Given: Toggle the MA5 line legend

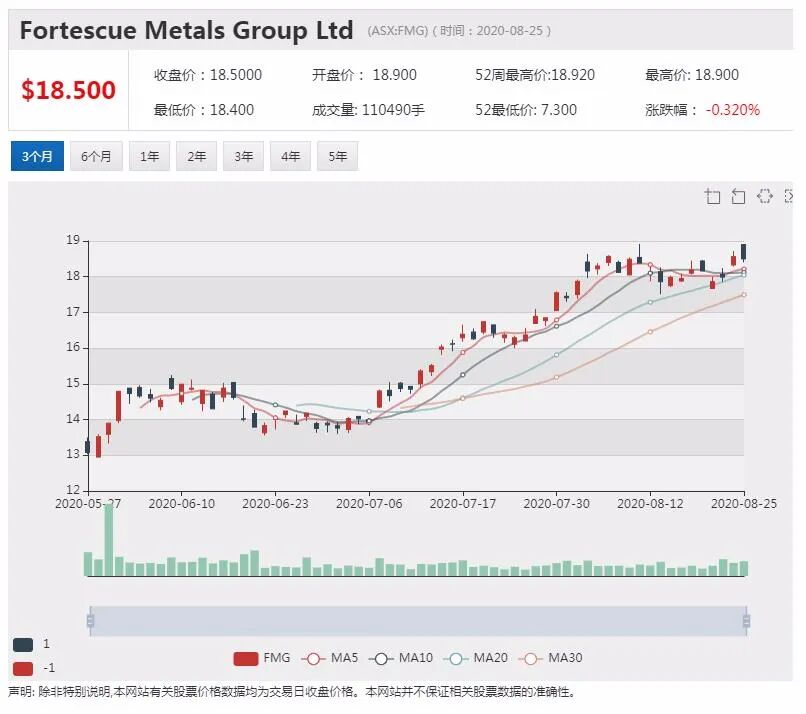Looking at the screenshot, I should click(329, 658).
